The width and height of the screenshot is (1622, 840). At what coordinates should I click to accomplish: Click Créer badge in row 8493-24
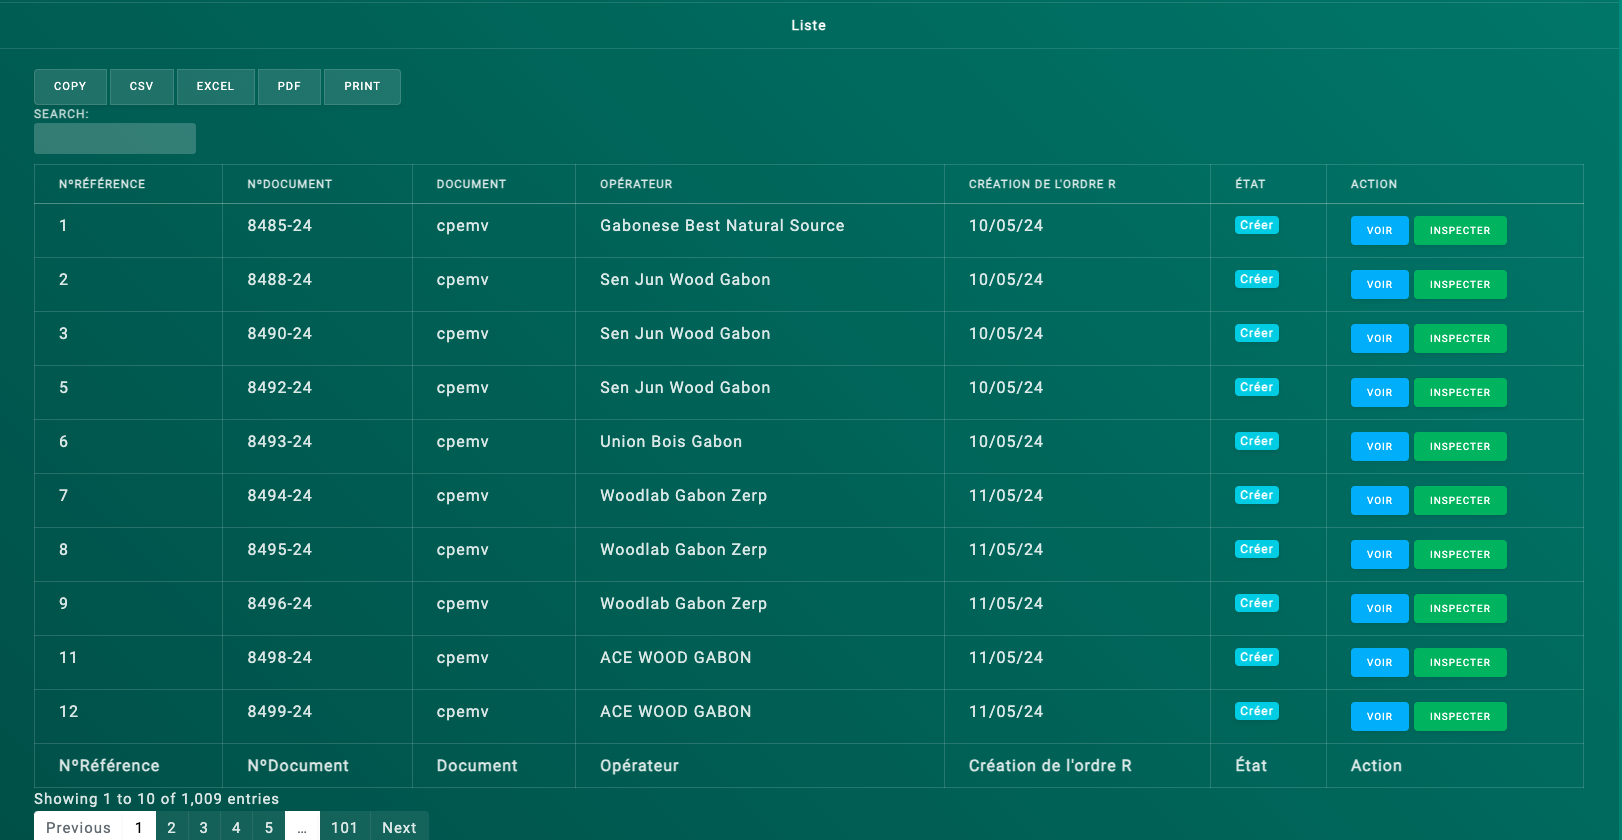pyautogui.click(x=1257, y=441)
